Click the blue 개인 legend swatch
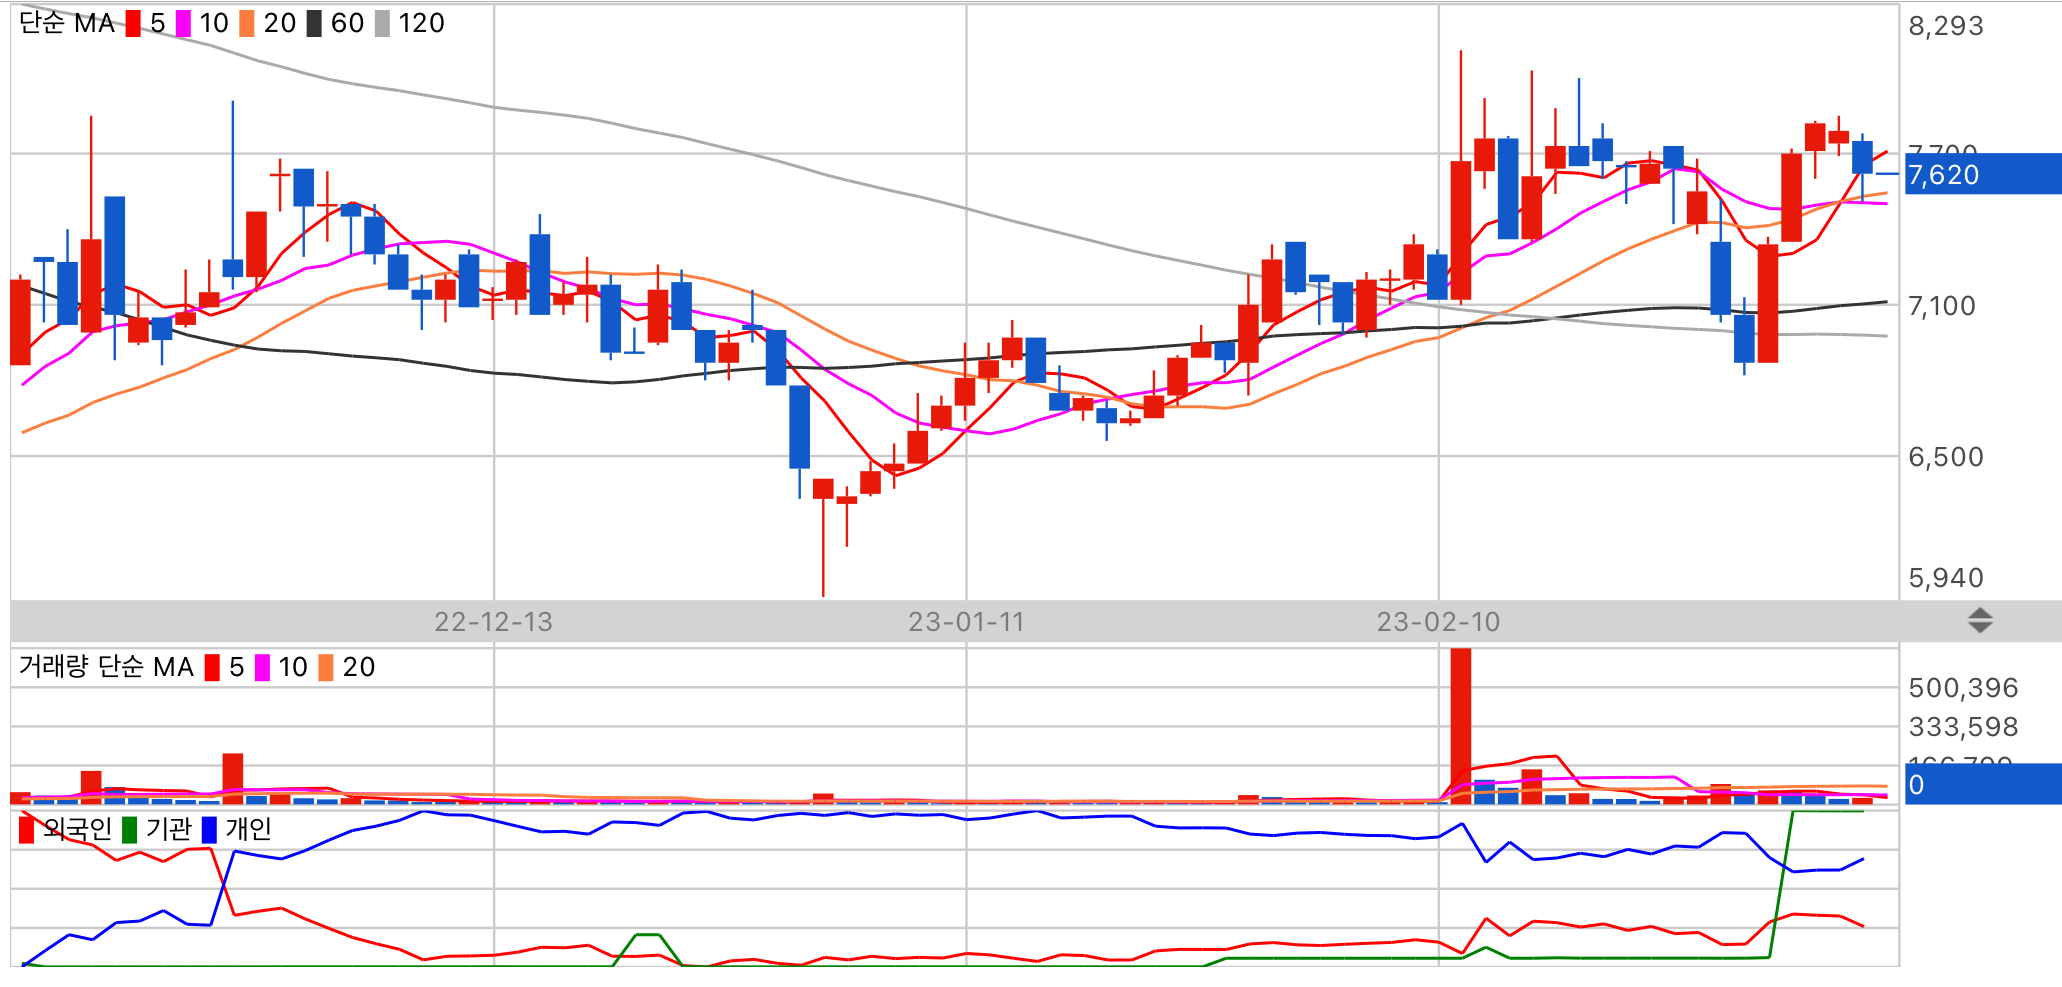 [x=209, y=829]
